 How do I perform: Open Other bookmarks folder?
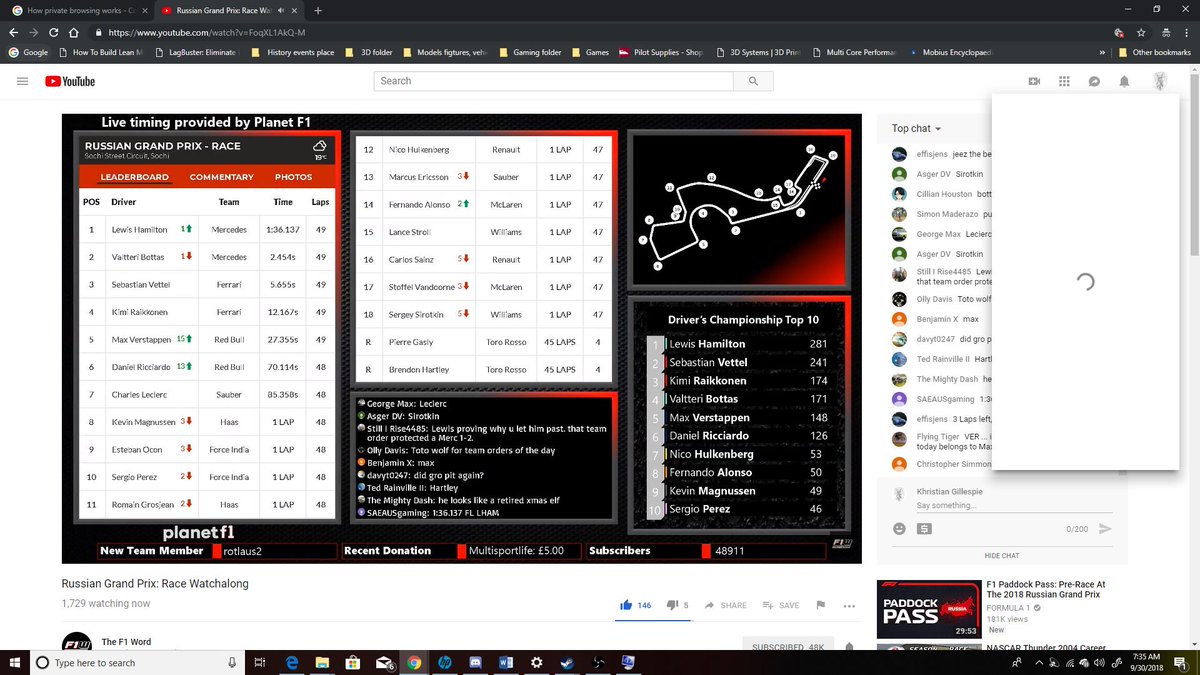[x=1154, y=52]
